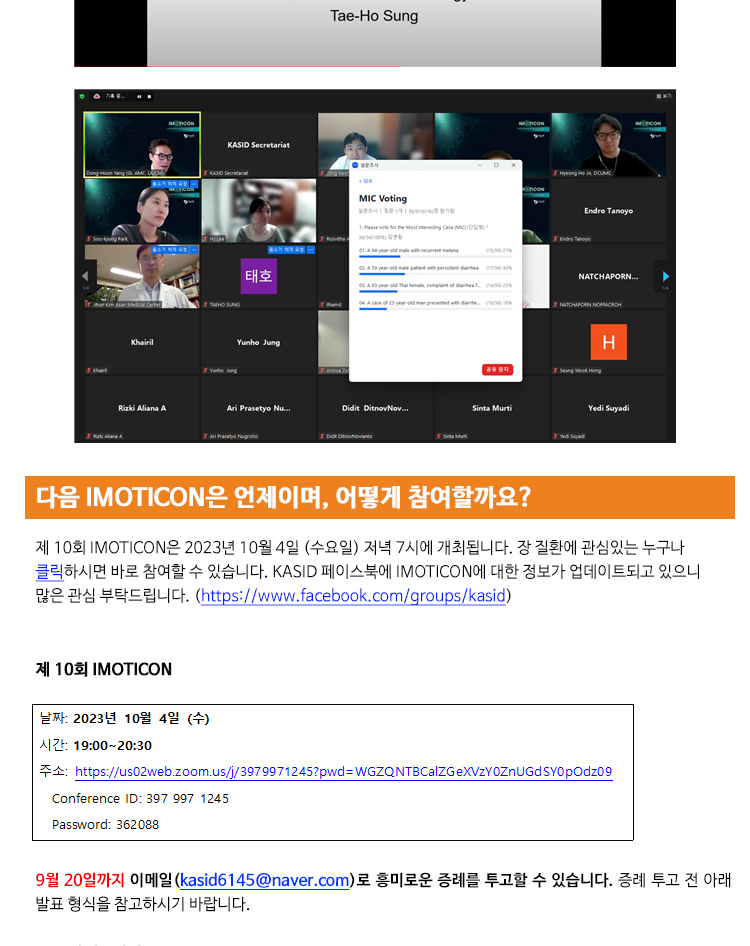Select poll option 03 Thai female diarrhea
The width and height of the screenshot is (750, 946).
(x=419, y=285)
